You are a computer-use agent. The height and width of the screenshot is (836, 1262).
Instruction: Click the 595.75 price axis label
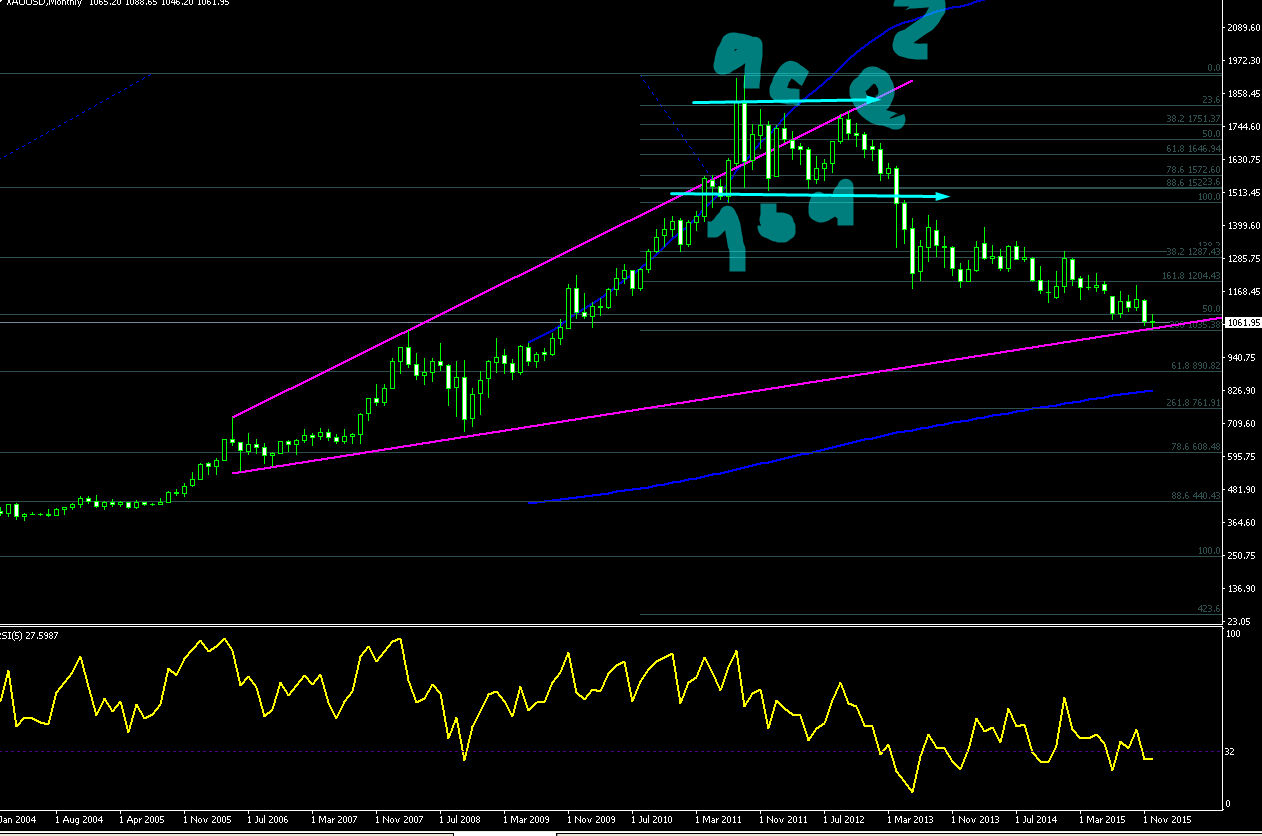(x=1244, y=457)
